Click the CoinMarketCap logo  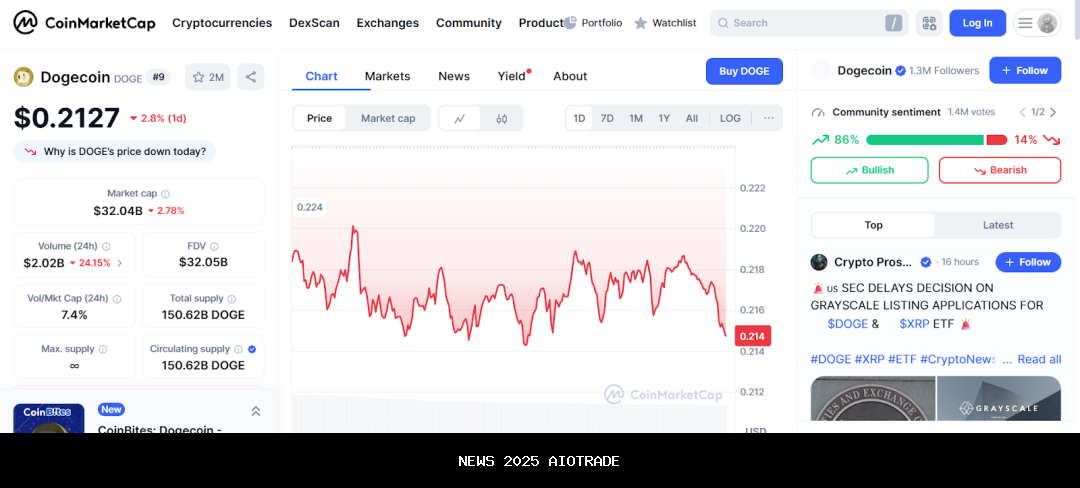click(x=84, y=22)
